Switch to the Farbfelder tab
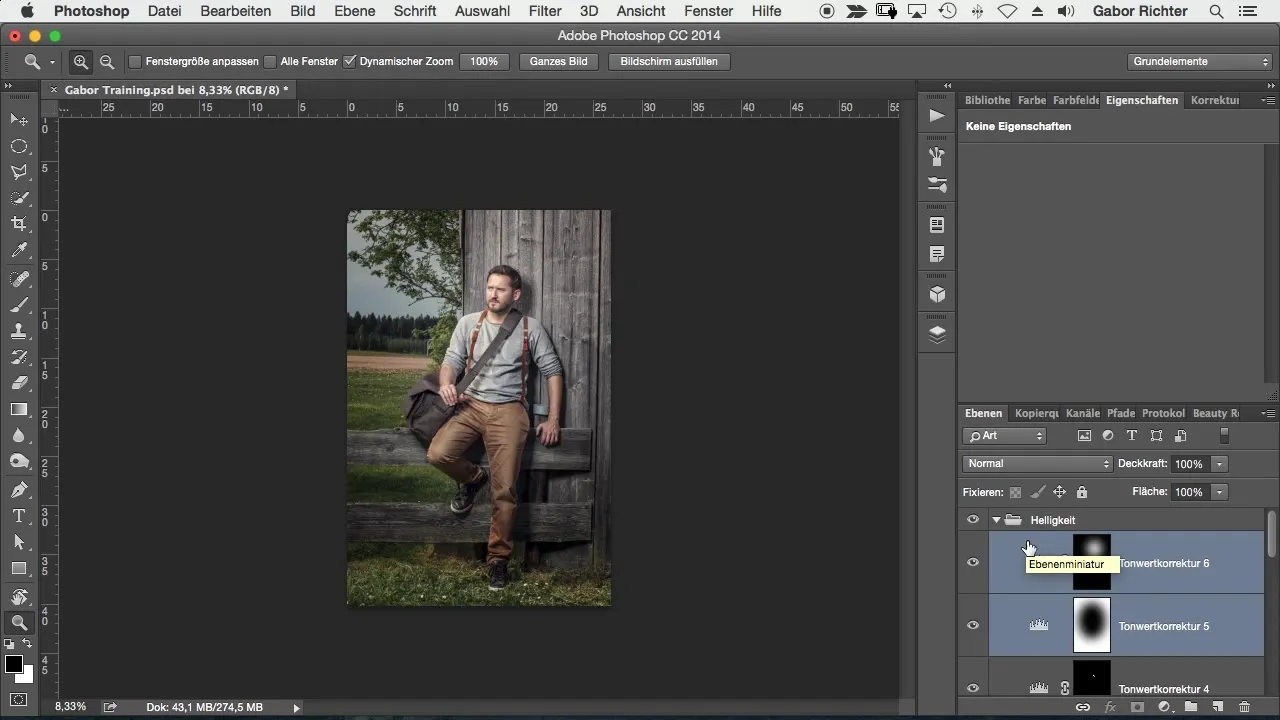This screenshot has width=1280, height=720. point(1076,100)
